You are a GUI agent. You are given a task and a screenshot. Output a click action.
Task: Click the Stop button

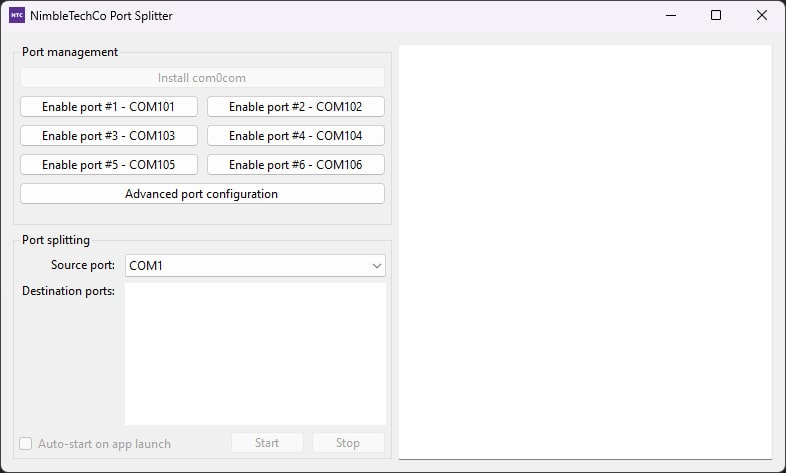[x=348, y=443]
